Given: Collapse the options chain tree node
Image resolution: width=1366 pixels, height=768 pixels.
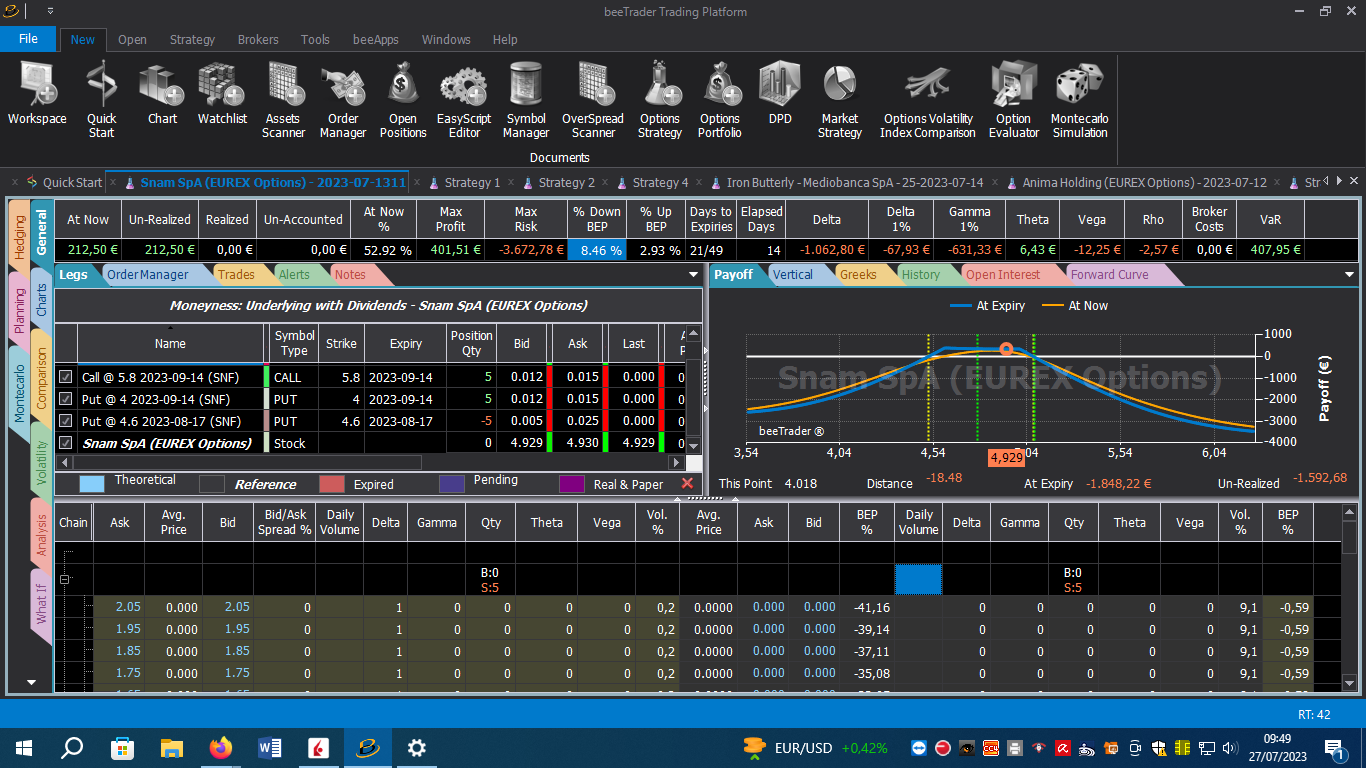Looking at the screenshot, I should 65,579.
